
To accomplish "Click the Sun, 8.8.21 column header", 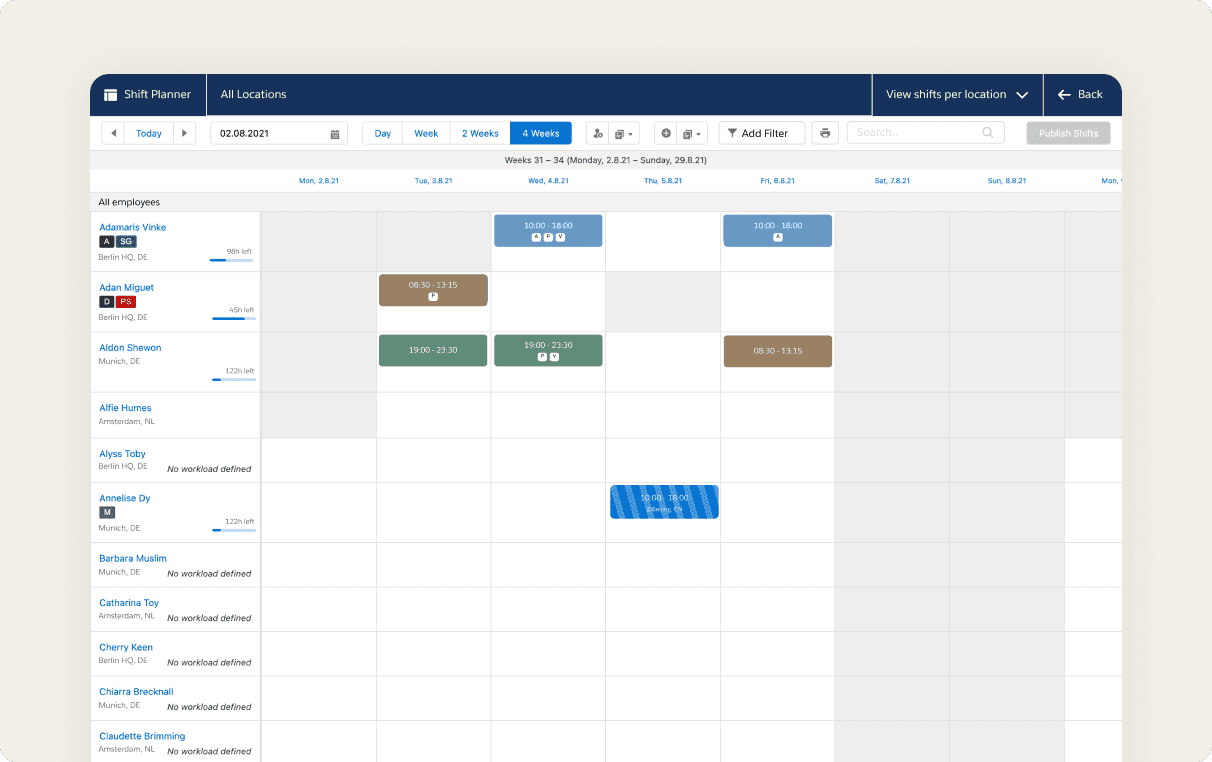I will 1007,181.
